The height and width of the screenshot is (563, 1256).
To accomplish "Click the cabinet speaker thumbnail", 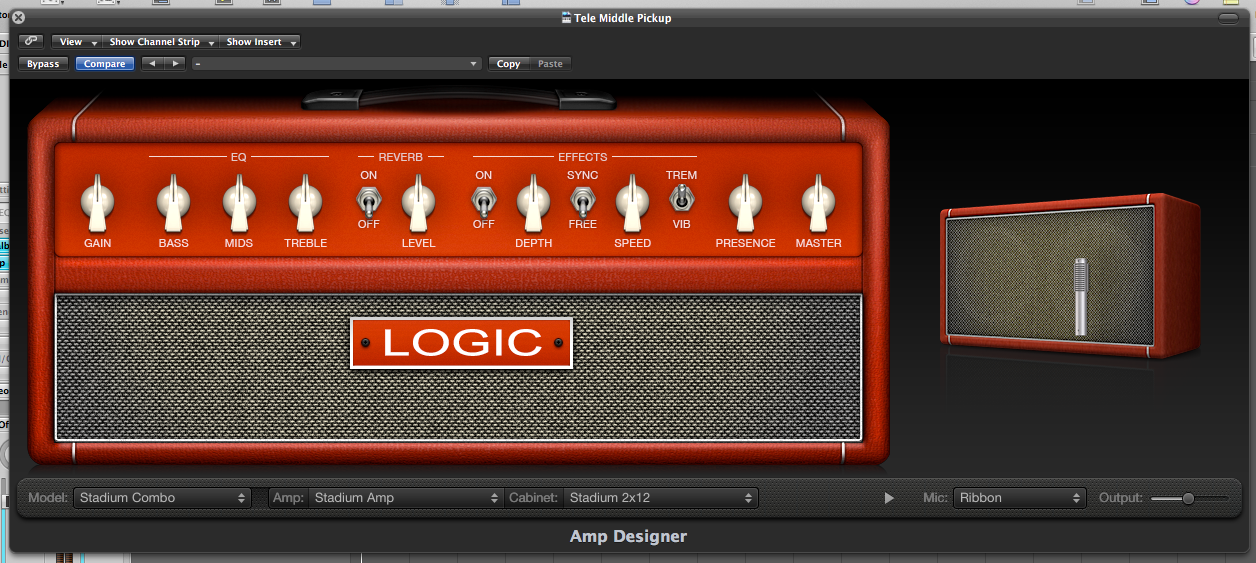I will [x=1069, y=275].
